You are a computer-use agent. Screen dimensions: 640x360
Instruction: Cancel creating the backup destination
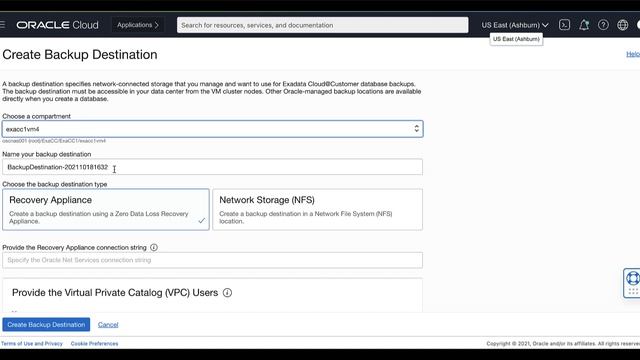tap(108, 324)
